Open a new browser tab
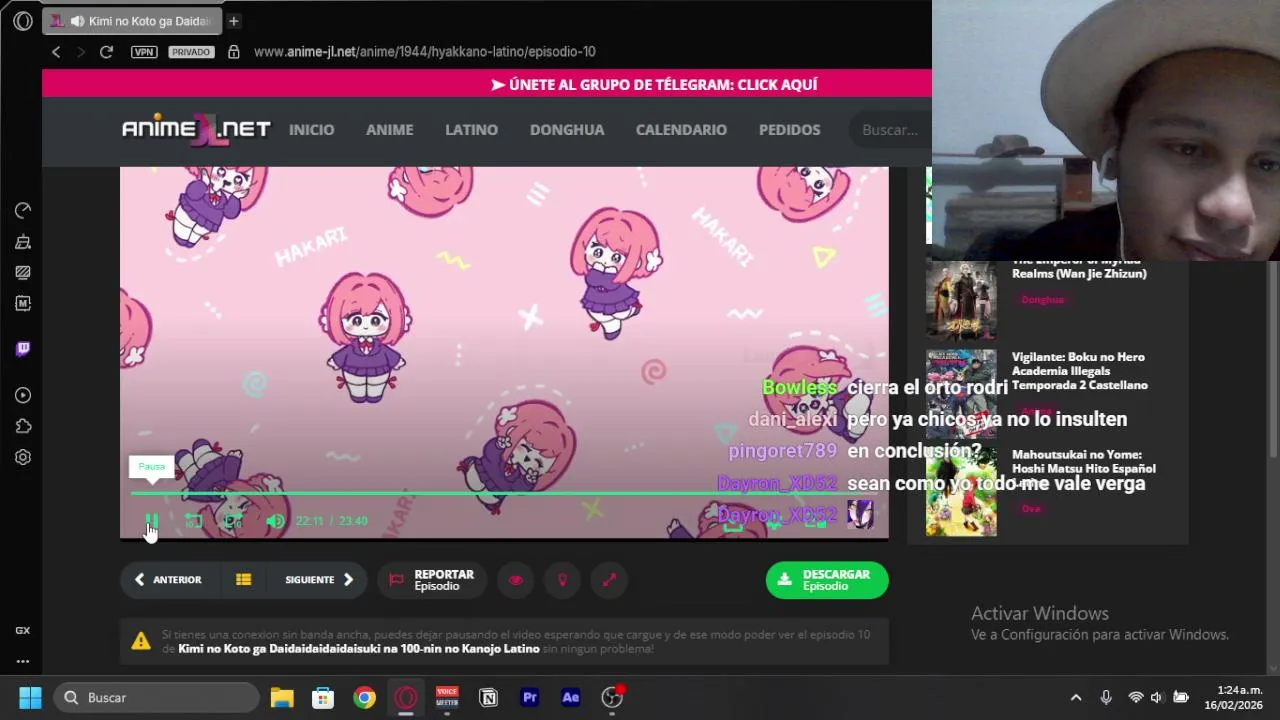Viewport: 1280px width, 720px height. [233, 21]
